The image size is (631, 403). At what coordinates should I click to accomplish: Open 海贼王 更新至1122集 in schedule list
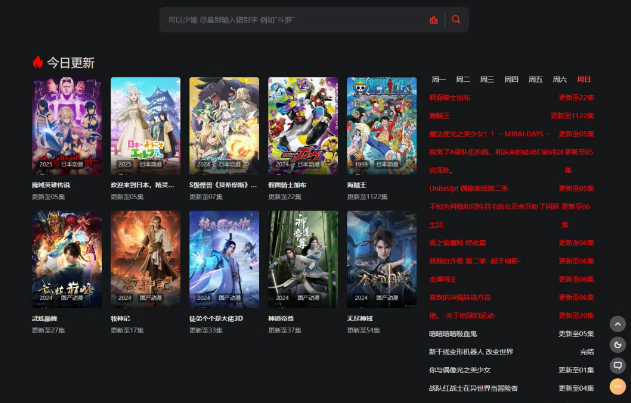[511, 116]
